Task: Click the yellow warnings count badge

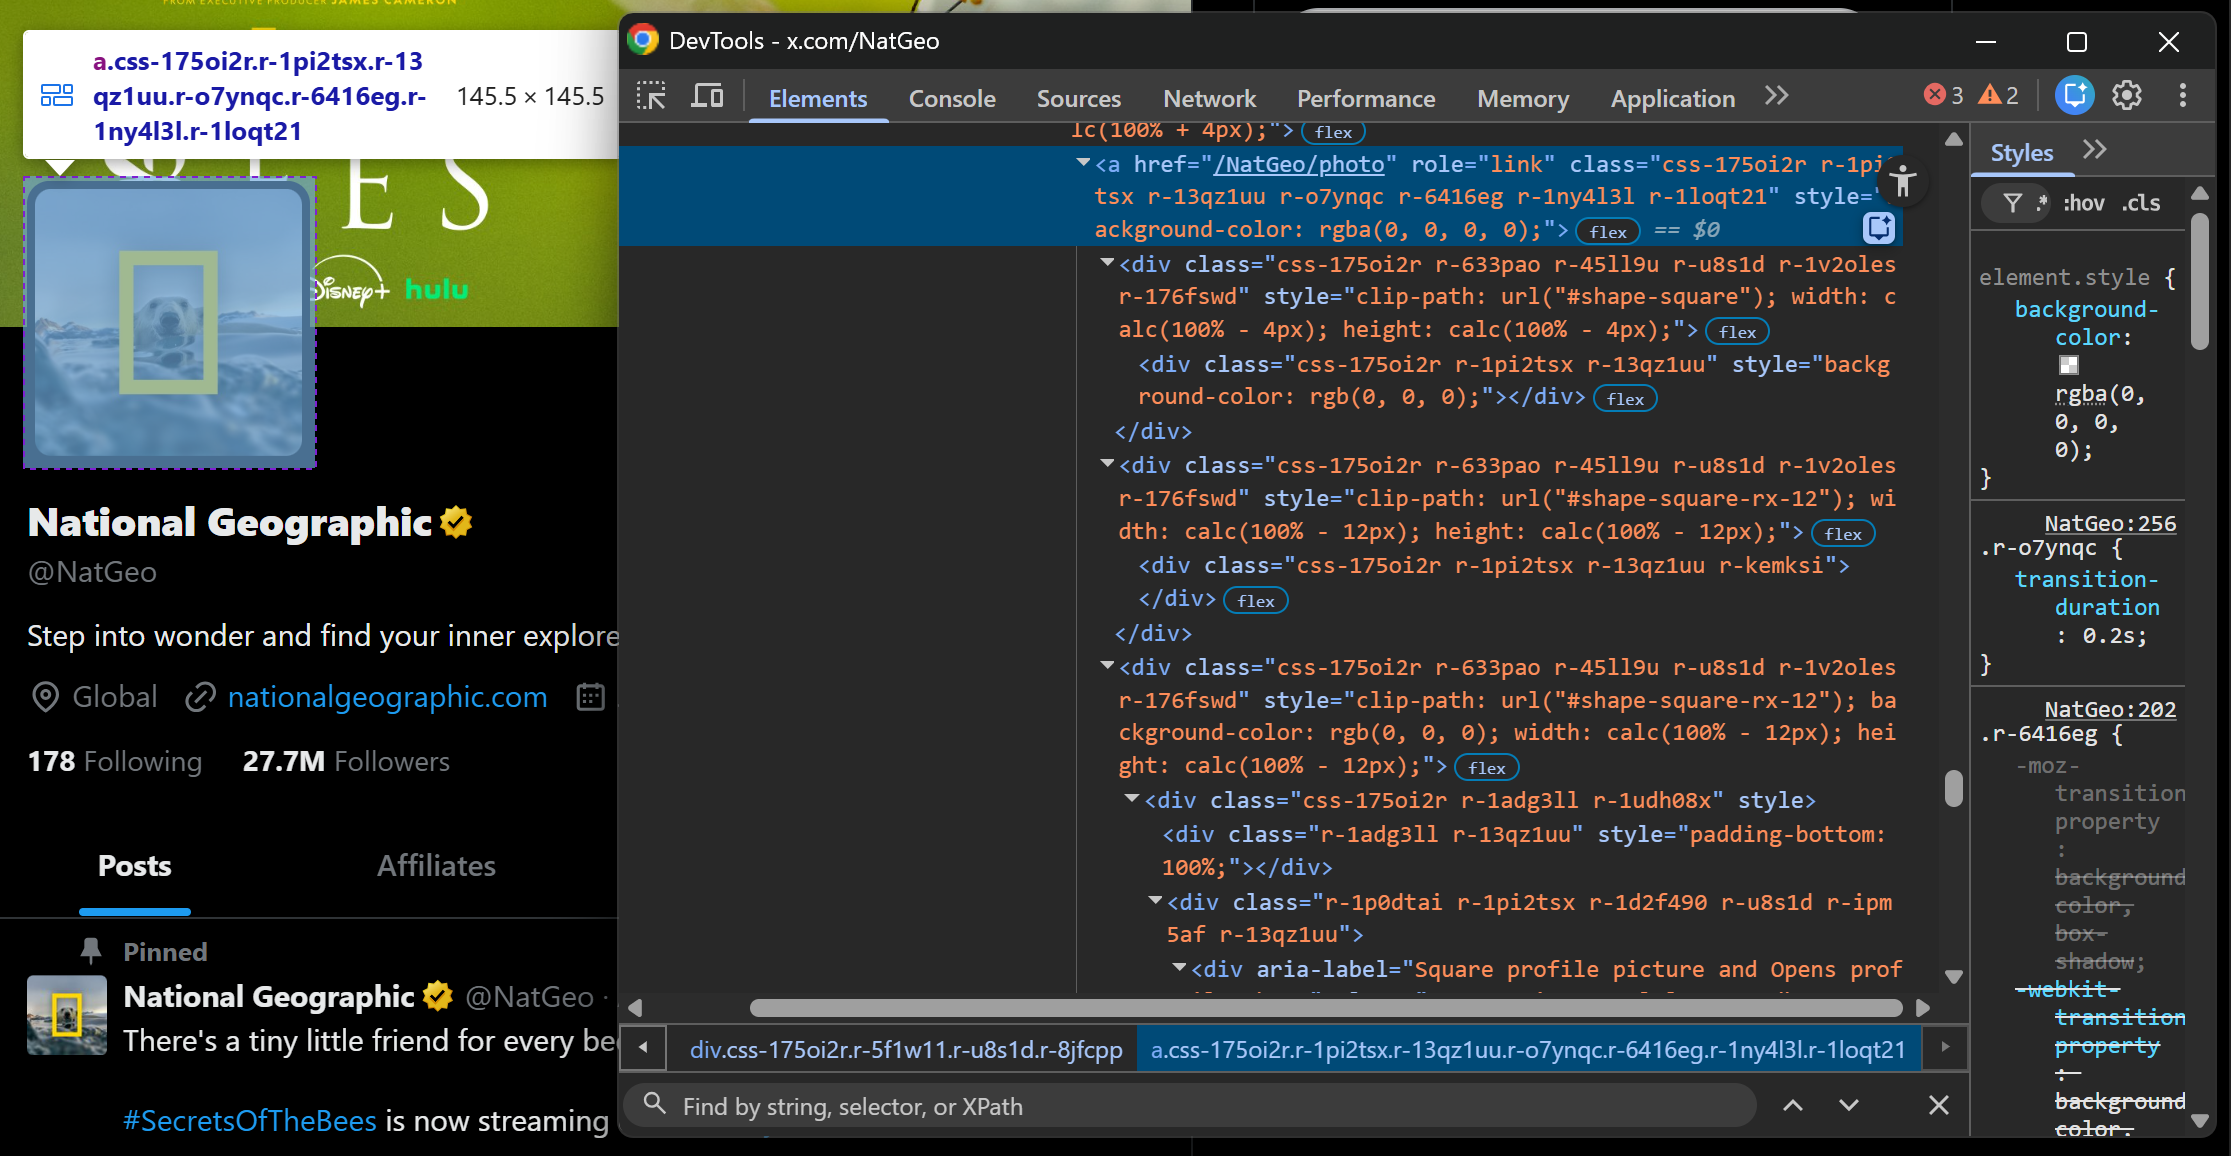Action: [x=1999, y=96]
